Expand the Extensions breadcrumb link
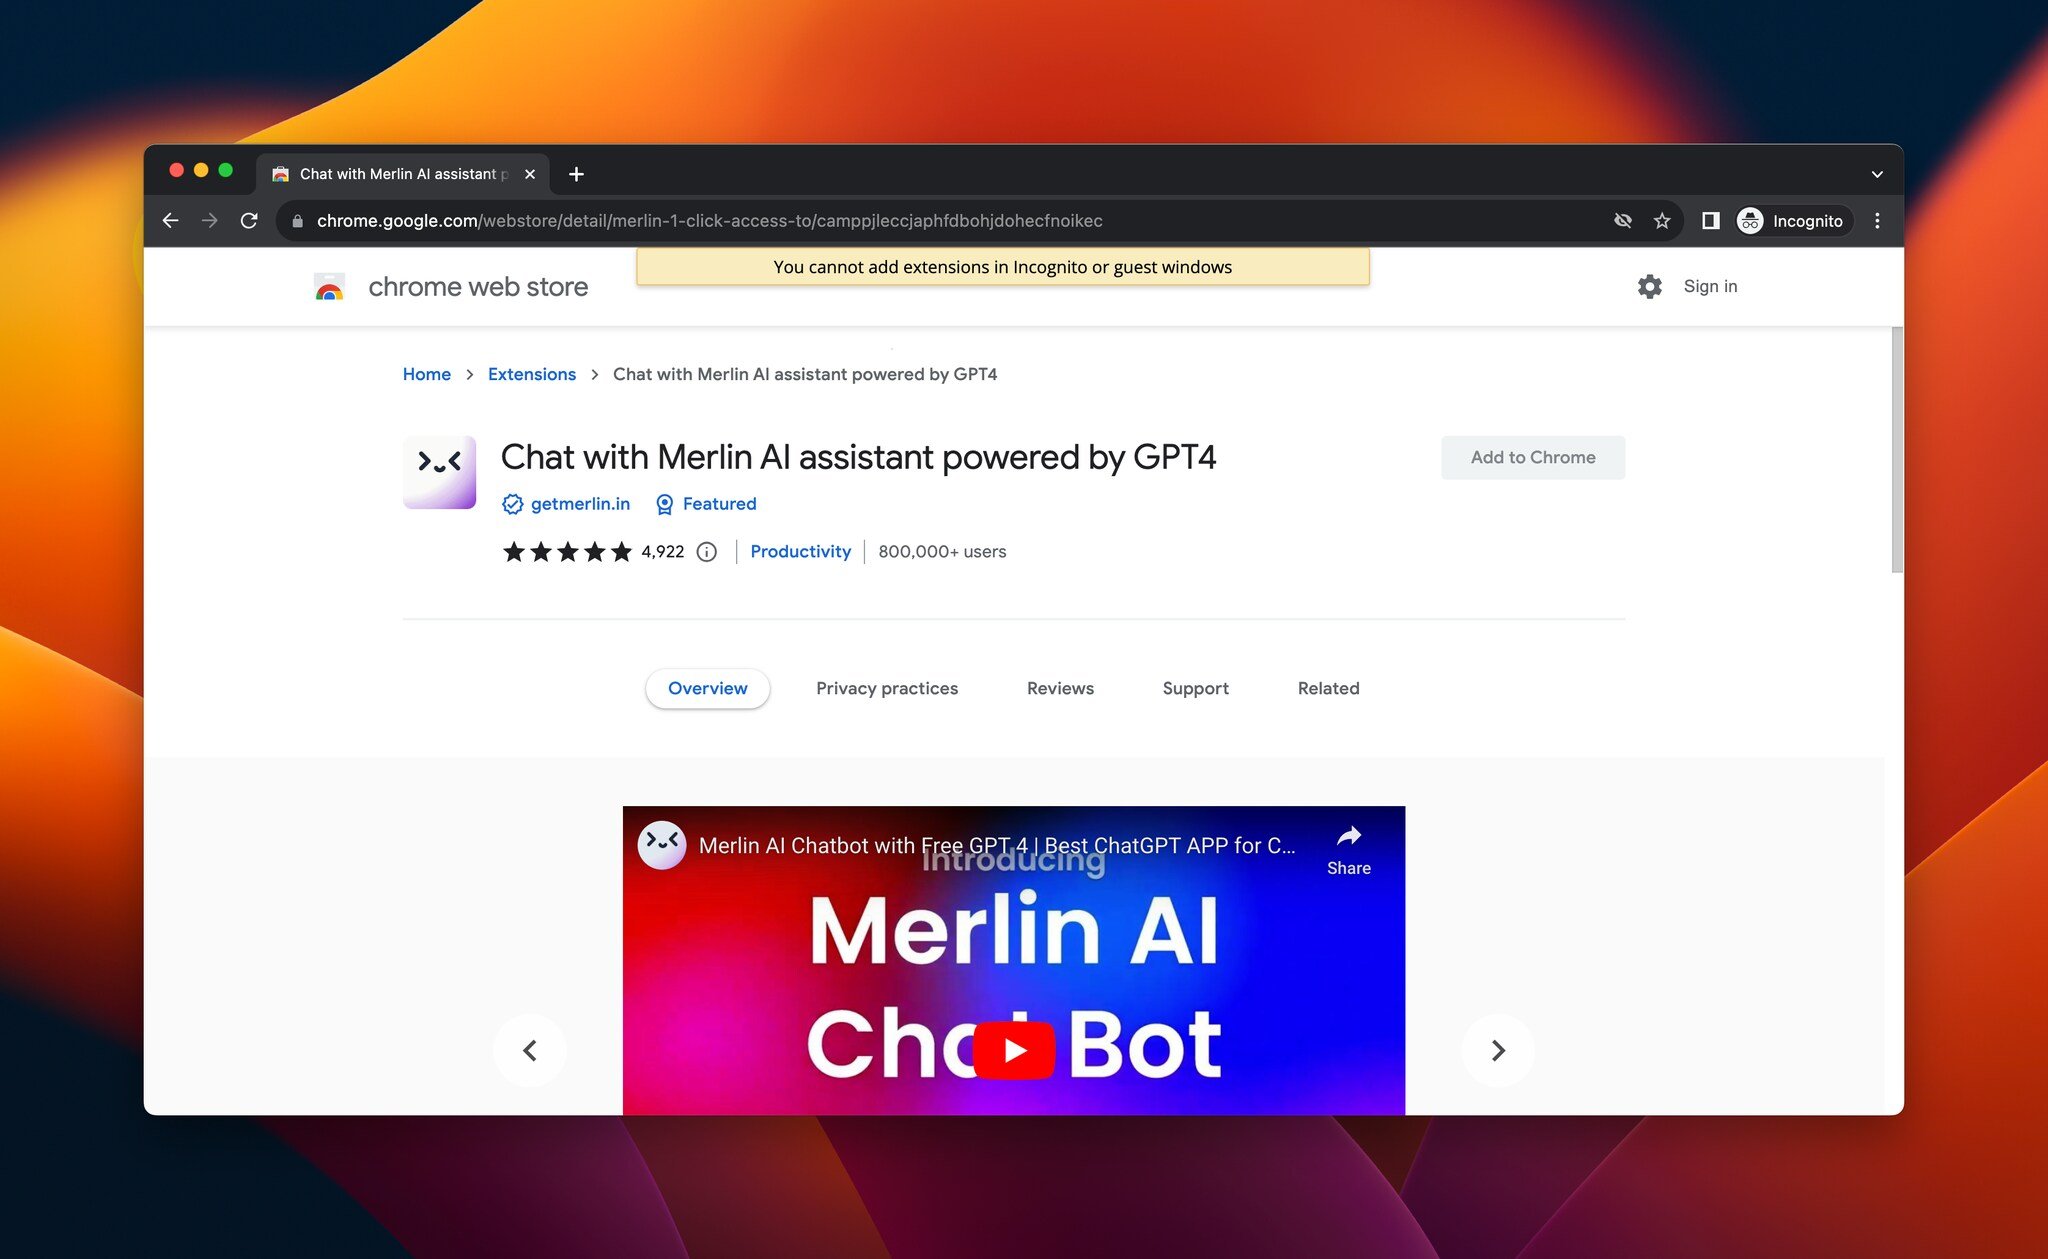This screenshot has width=2048, height=1259. [x=530, y=373]
